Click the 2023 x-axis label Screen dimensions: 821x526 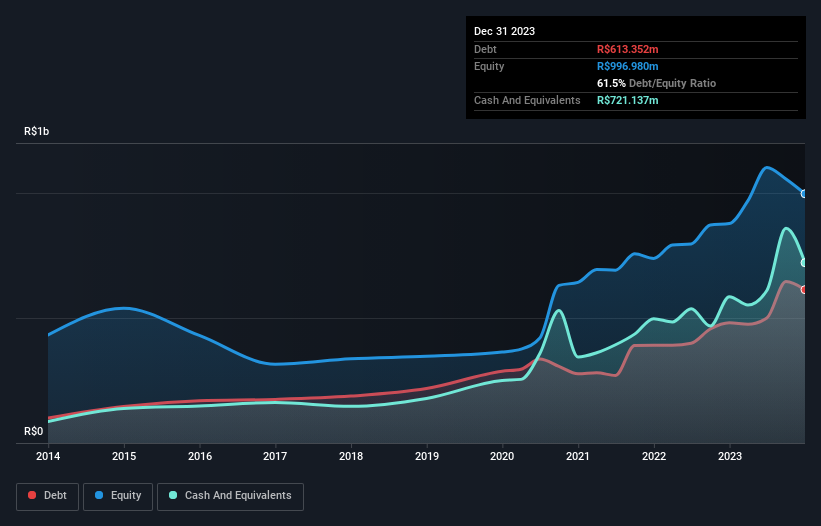[730, 456]
